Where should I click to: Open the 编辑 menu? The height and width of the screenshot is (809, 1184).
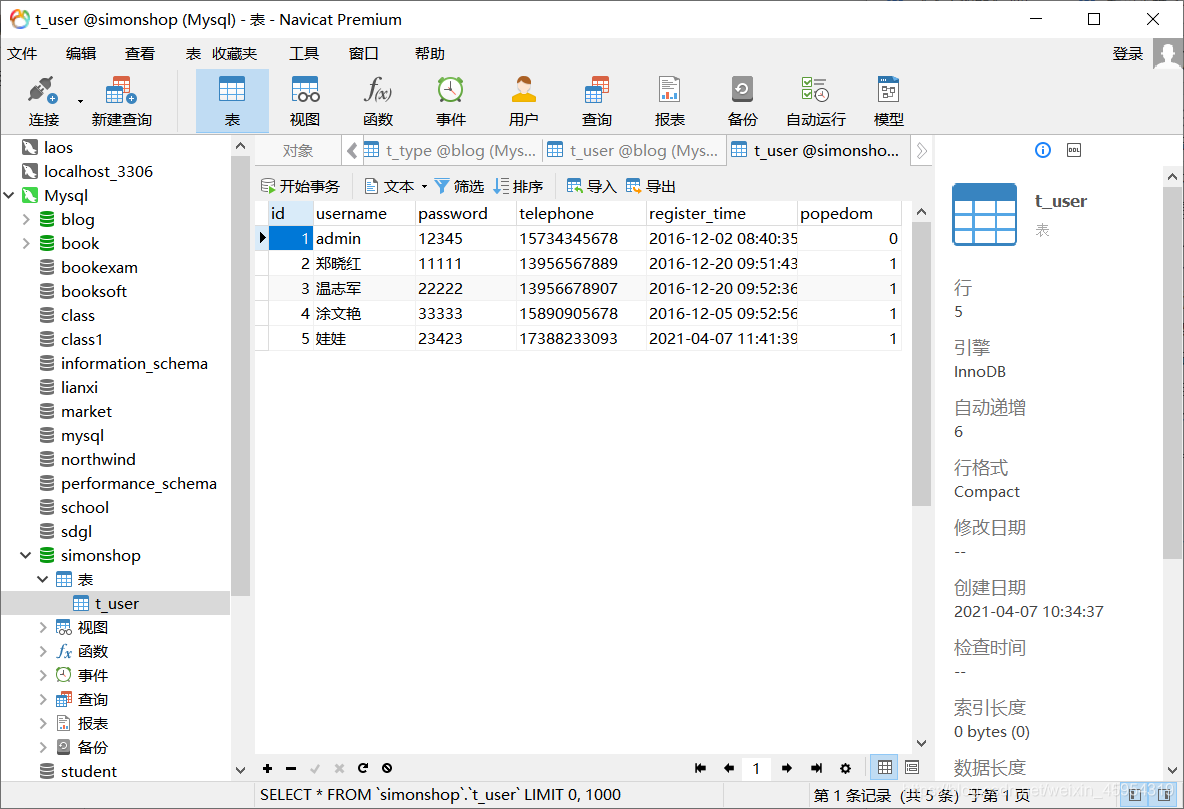(81, 54)
